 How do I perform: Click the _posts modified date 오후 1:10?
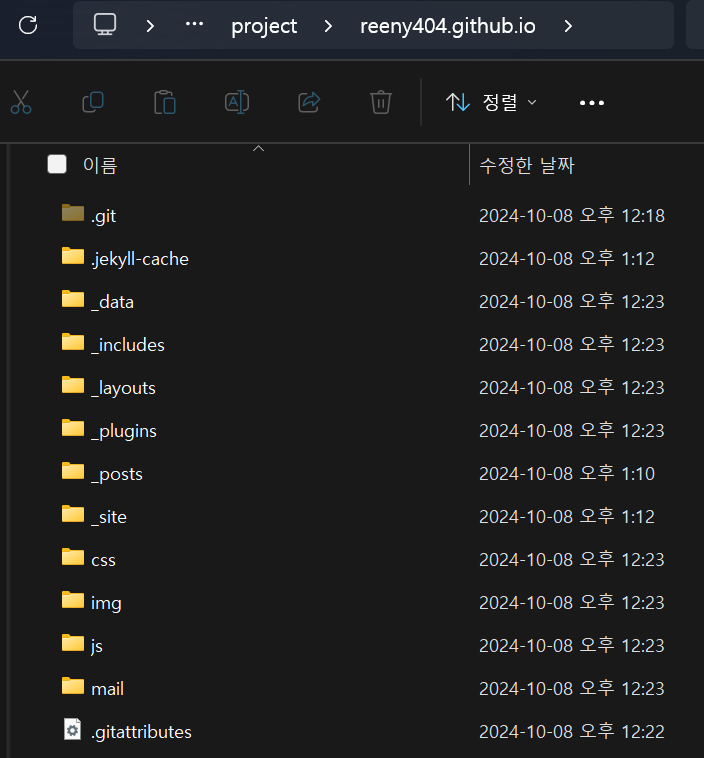567,474
